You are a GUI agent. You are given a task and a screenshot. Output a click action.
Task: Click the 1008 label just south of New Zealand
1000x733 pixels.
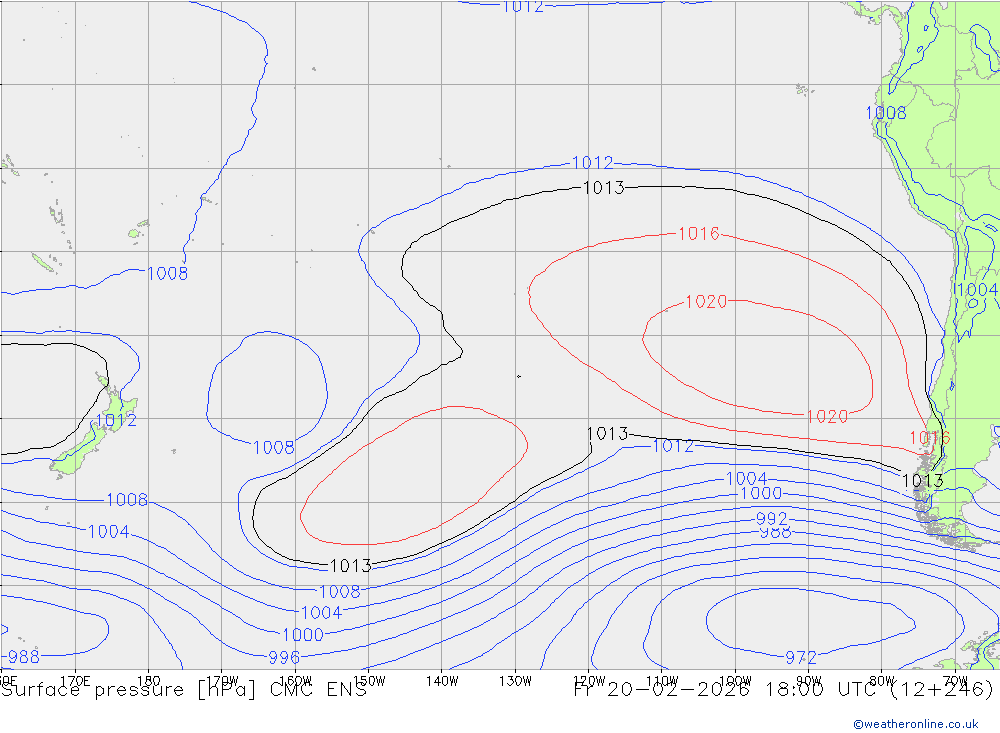[127, 500]
